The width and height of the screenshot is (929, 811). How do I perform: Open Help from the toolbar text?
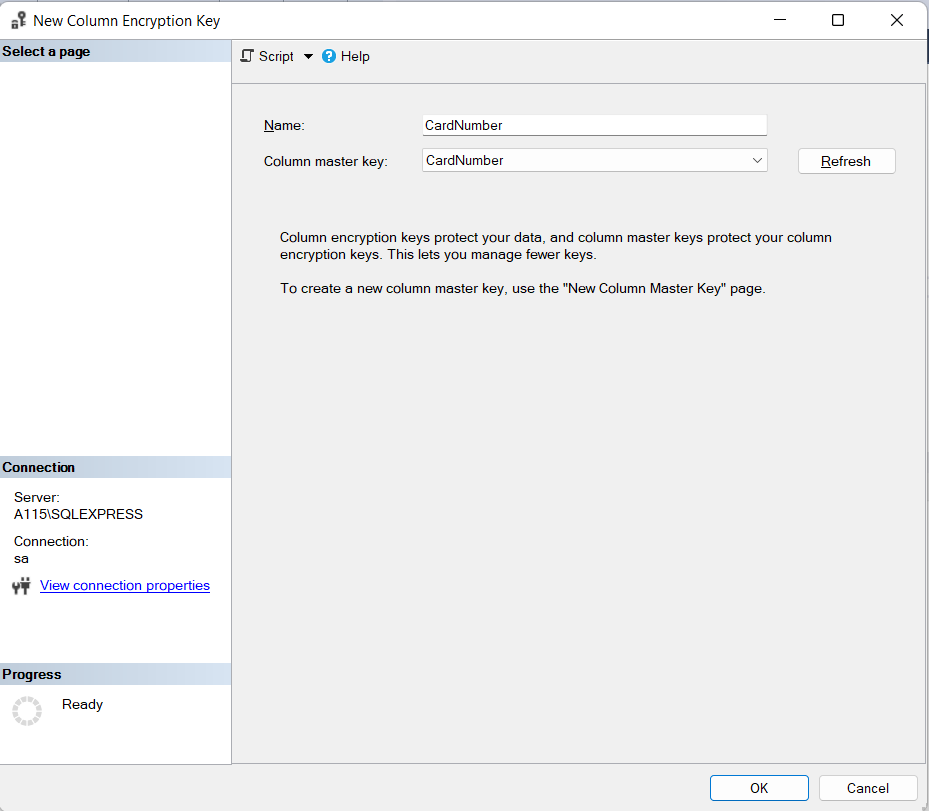355,57
